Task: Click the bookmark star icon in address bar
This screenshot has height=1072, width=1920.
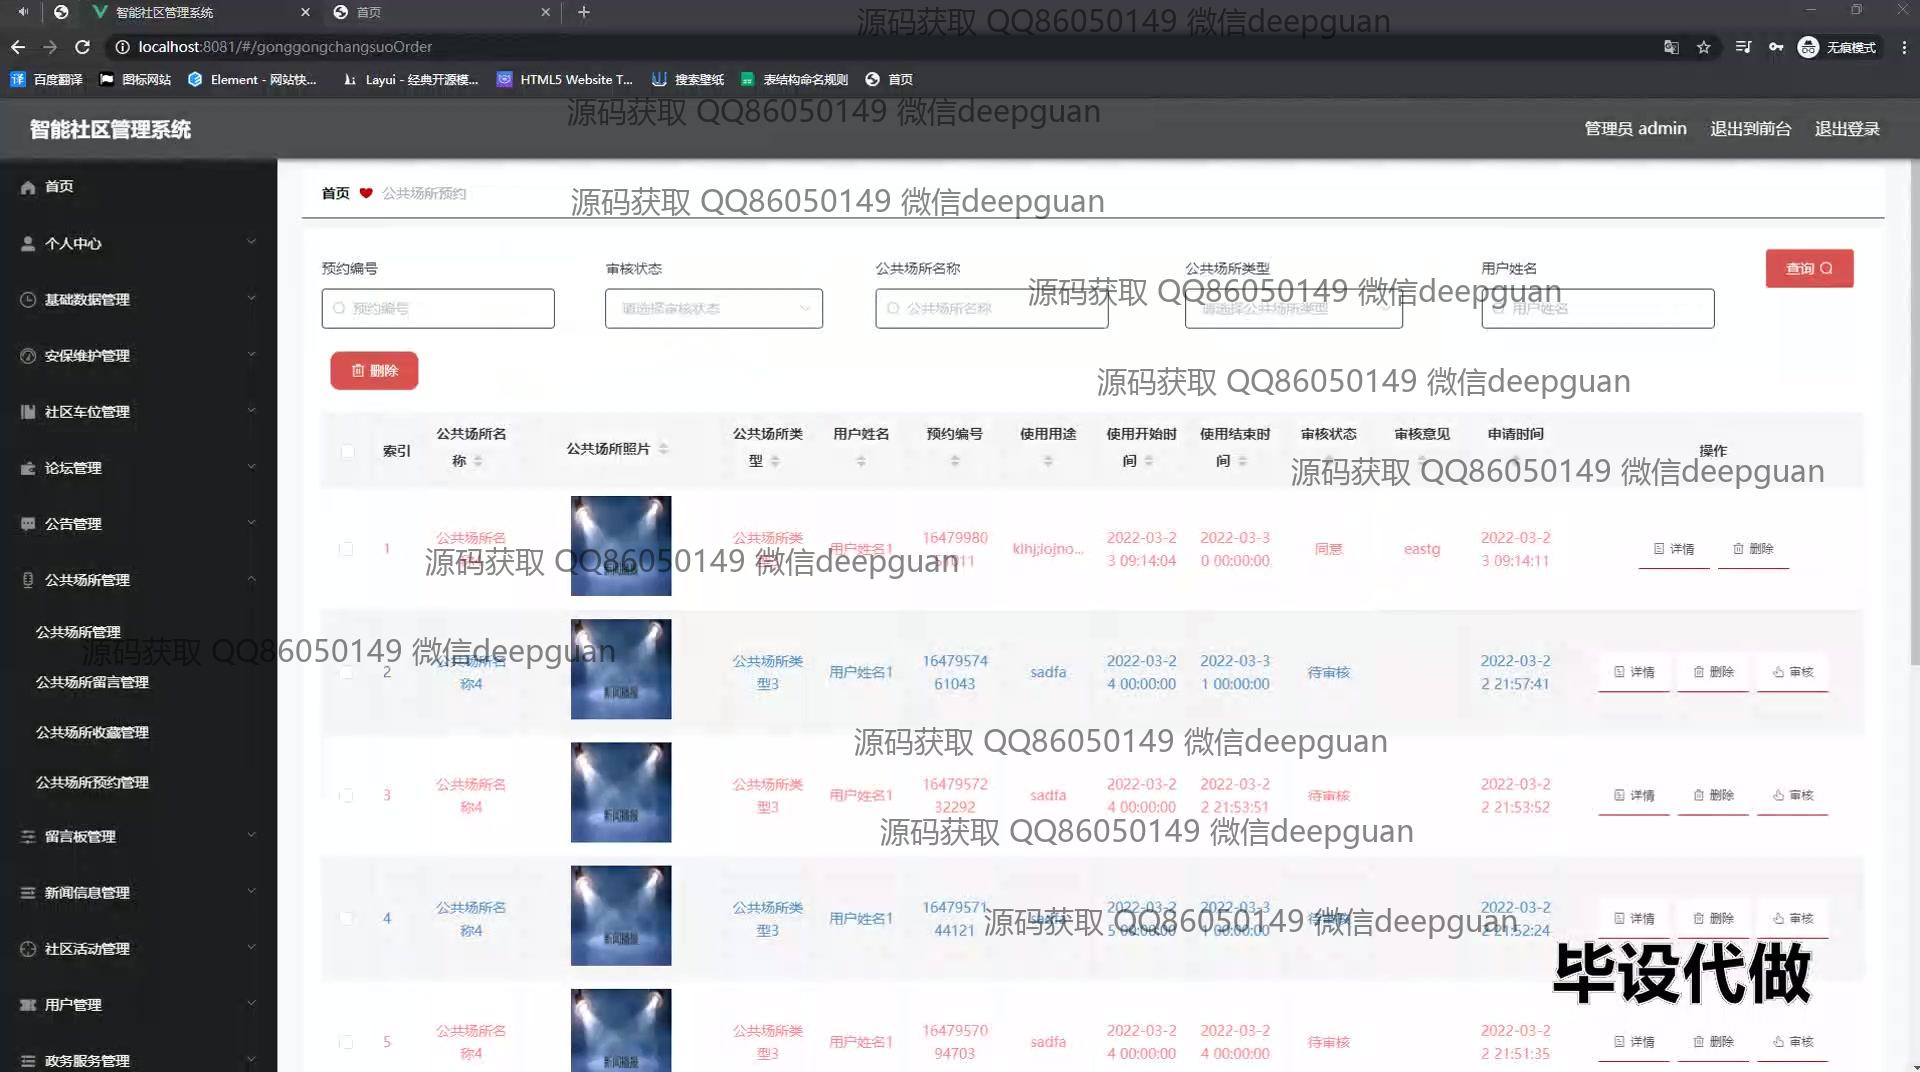Action: pyautogui.click(x=1703, y=47)
